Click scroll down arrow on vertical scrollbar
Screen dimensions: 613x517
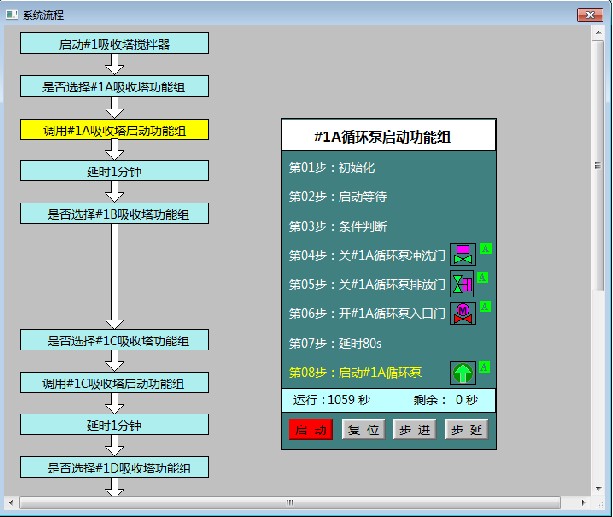pyautogui.click(x=598, y=486)
